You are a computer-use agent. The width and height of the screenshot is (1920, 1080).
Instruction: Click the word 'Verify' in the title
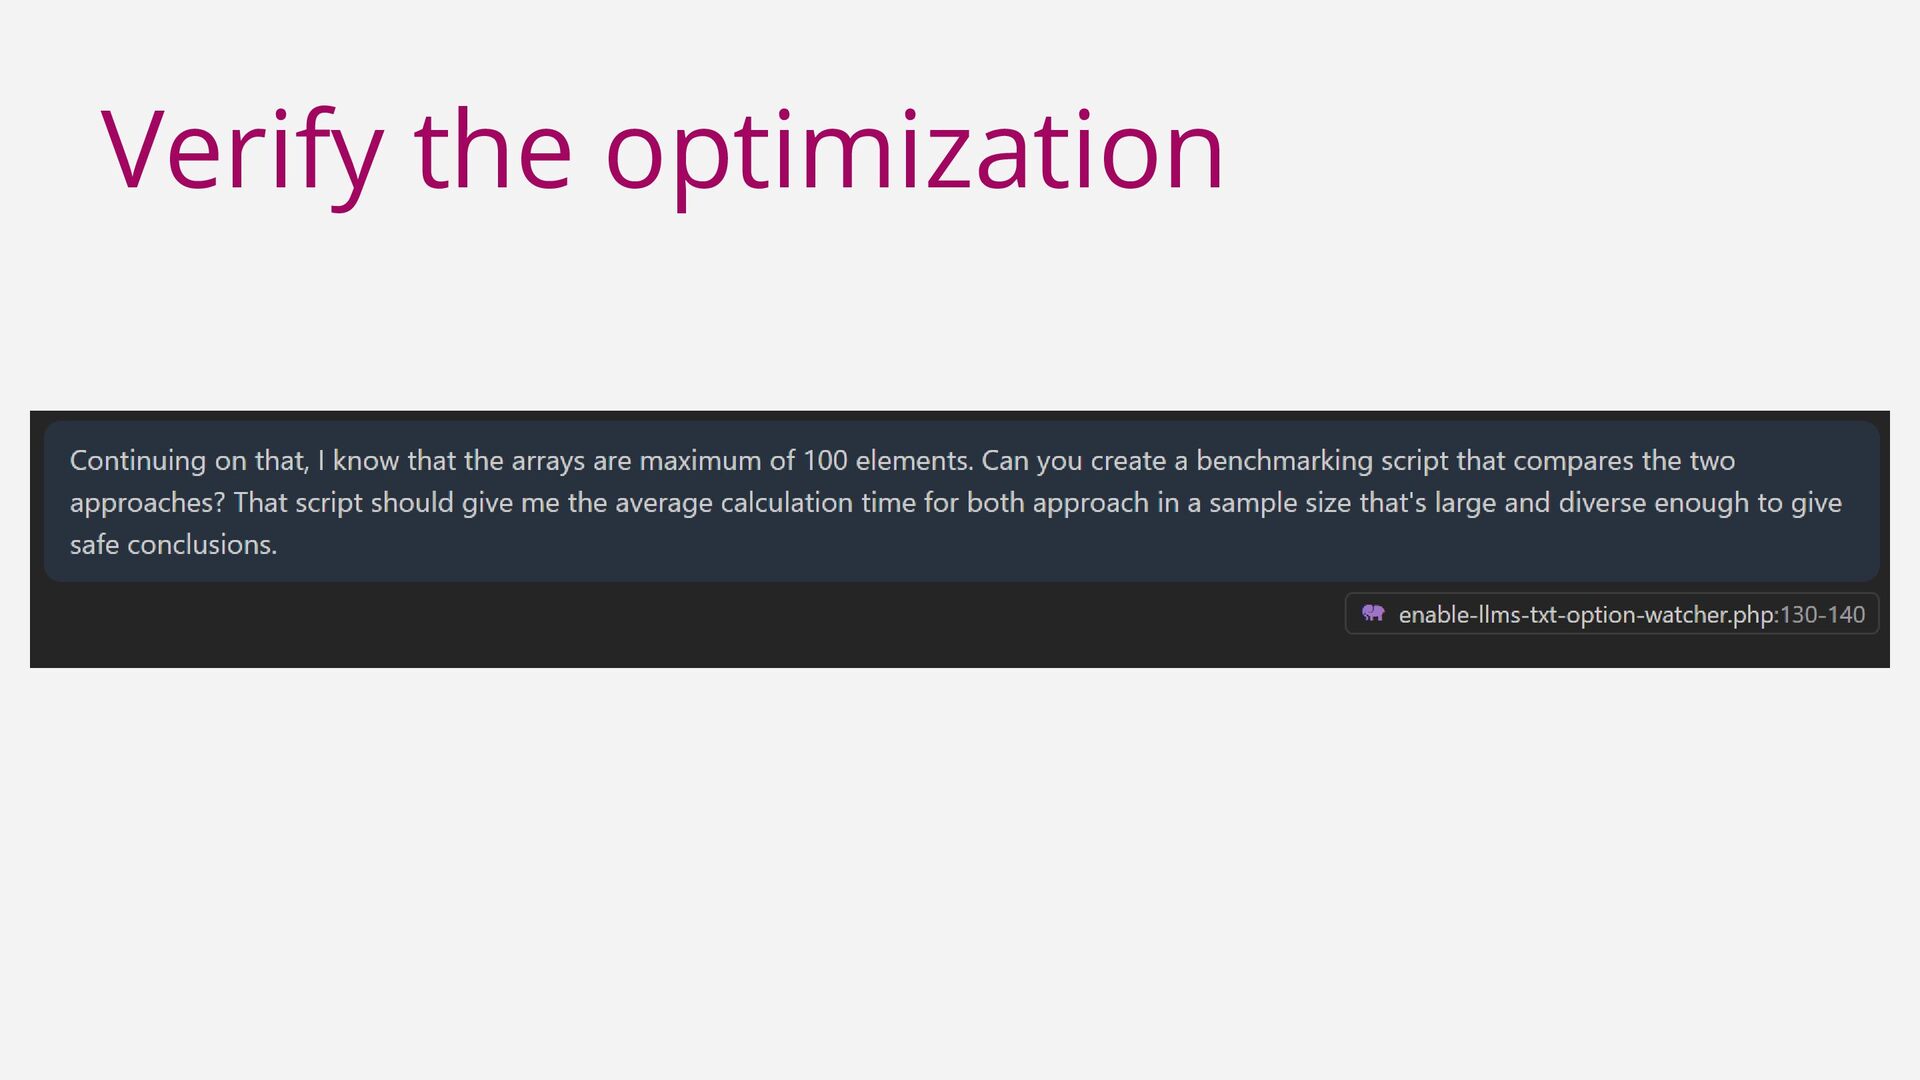(242, 152)
